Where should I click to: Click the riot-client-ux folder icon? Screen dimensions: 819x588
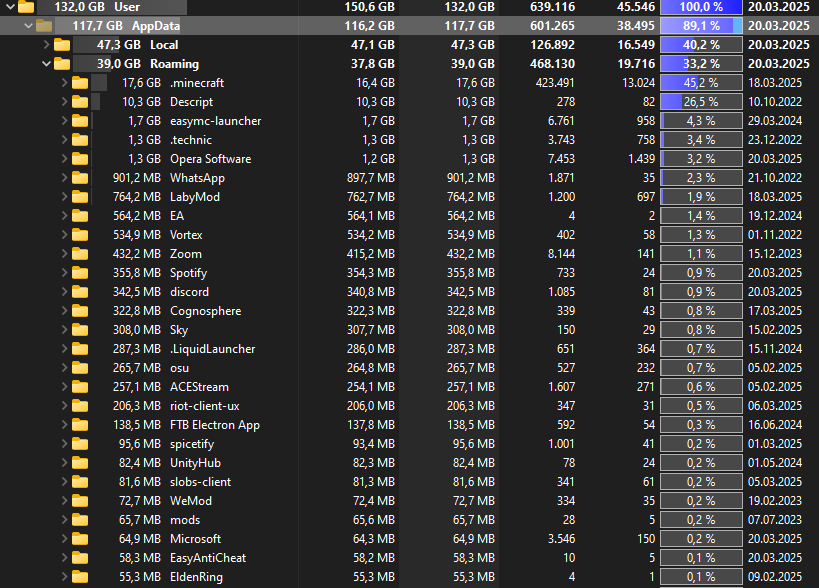(80, 406)
